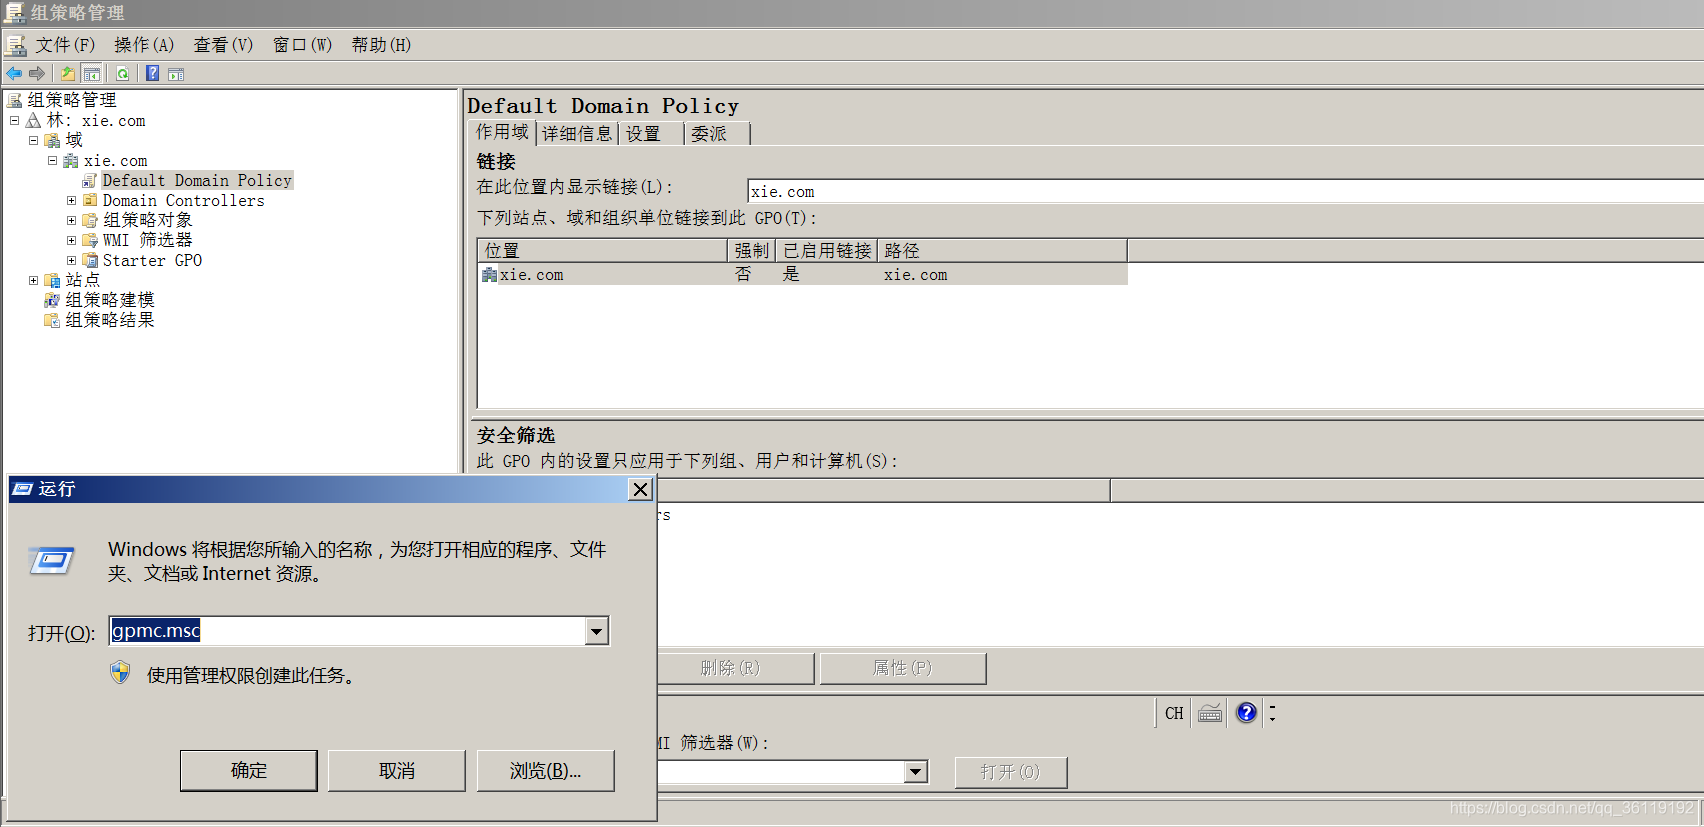Open the 查看(V) menu
1704x827 pixels.
pyautogui.click(x=223, y=45)
